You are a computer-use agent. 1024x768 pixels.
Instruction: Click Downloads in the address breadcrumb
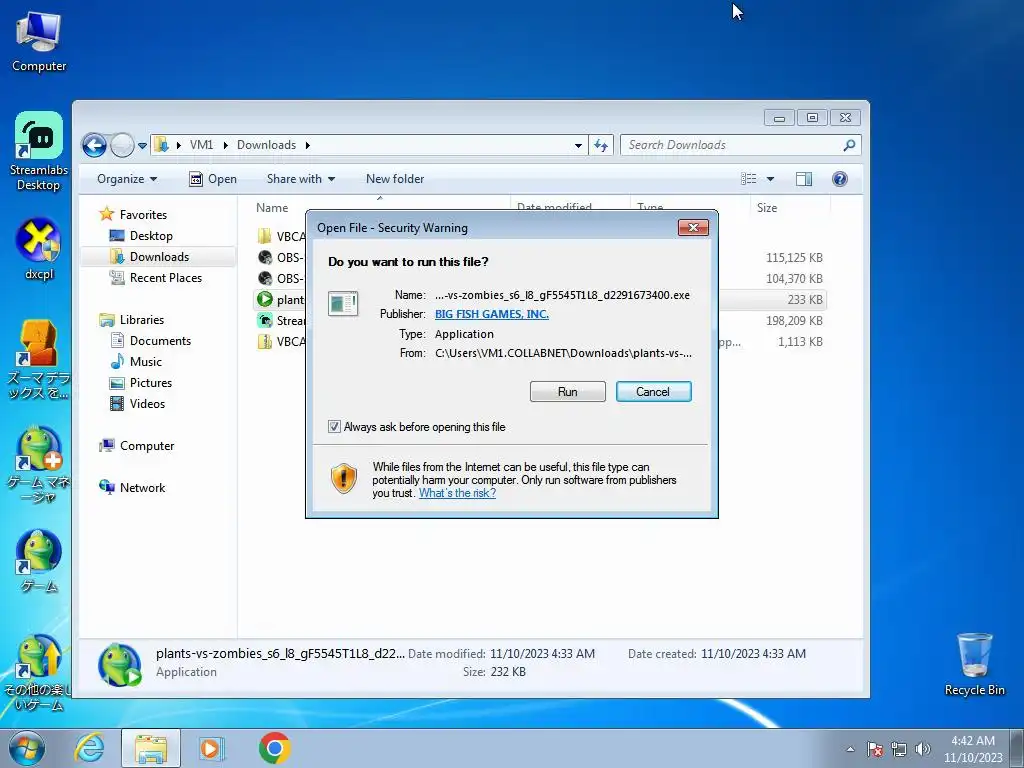[266, 145]
